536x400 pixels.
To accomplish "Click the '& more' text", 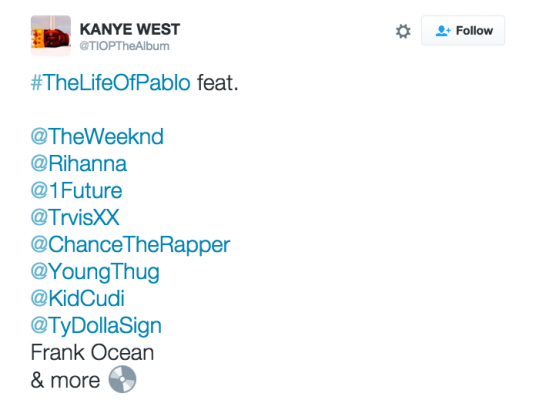I will point(65,380).
